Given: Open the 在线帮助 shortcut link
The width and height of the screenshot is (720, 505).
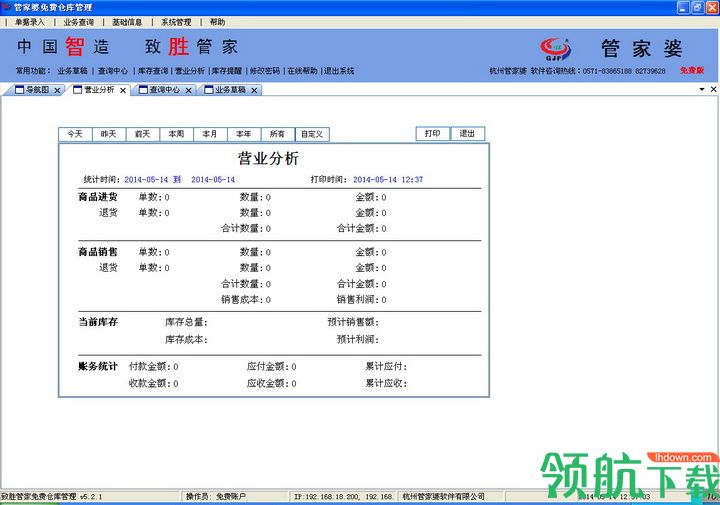Looking at the screenshot, I should (303, 71).
